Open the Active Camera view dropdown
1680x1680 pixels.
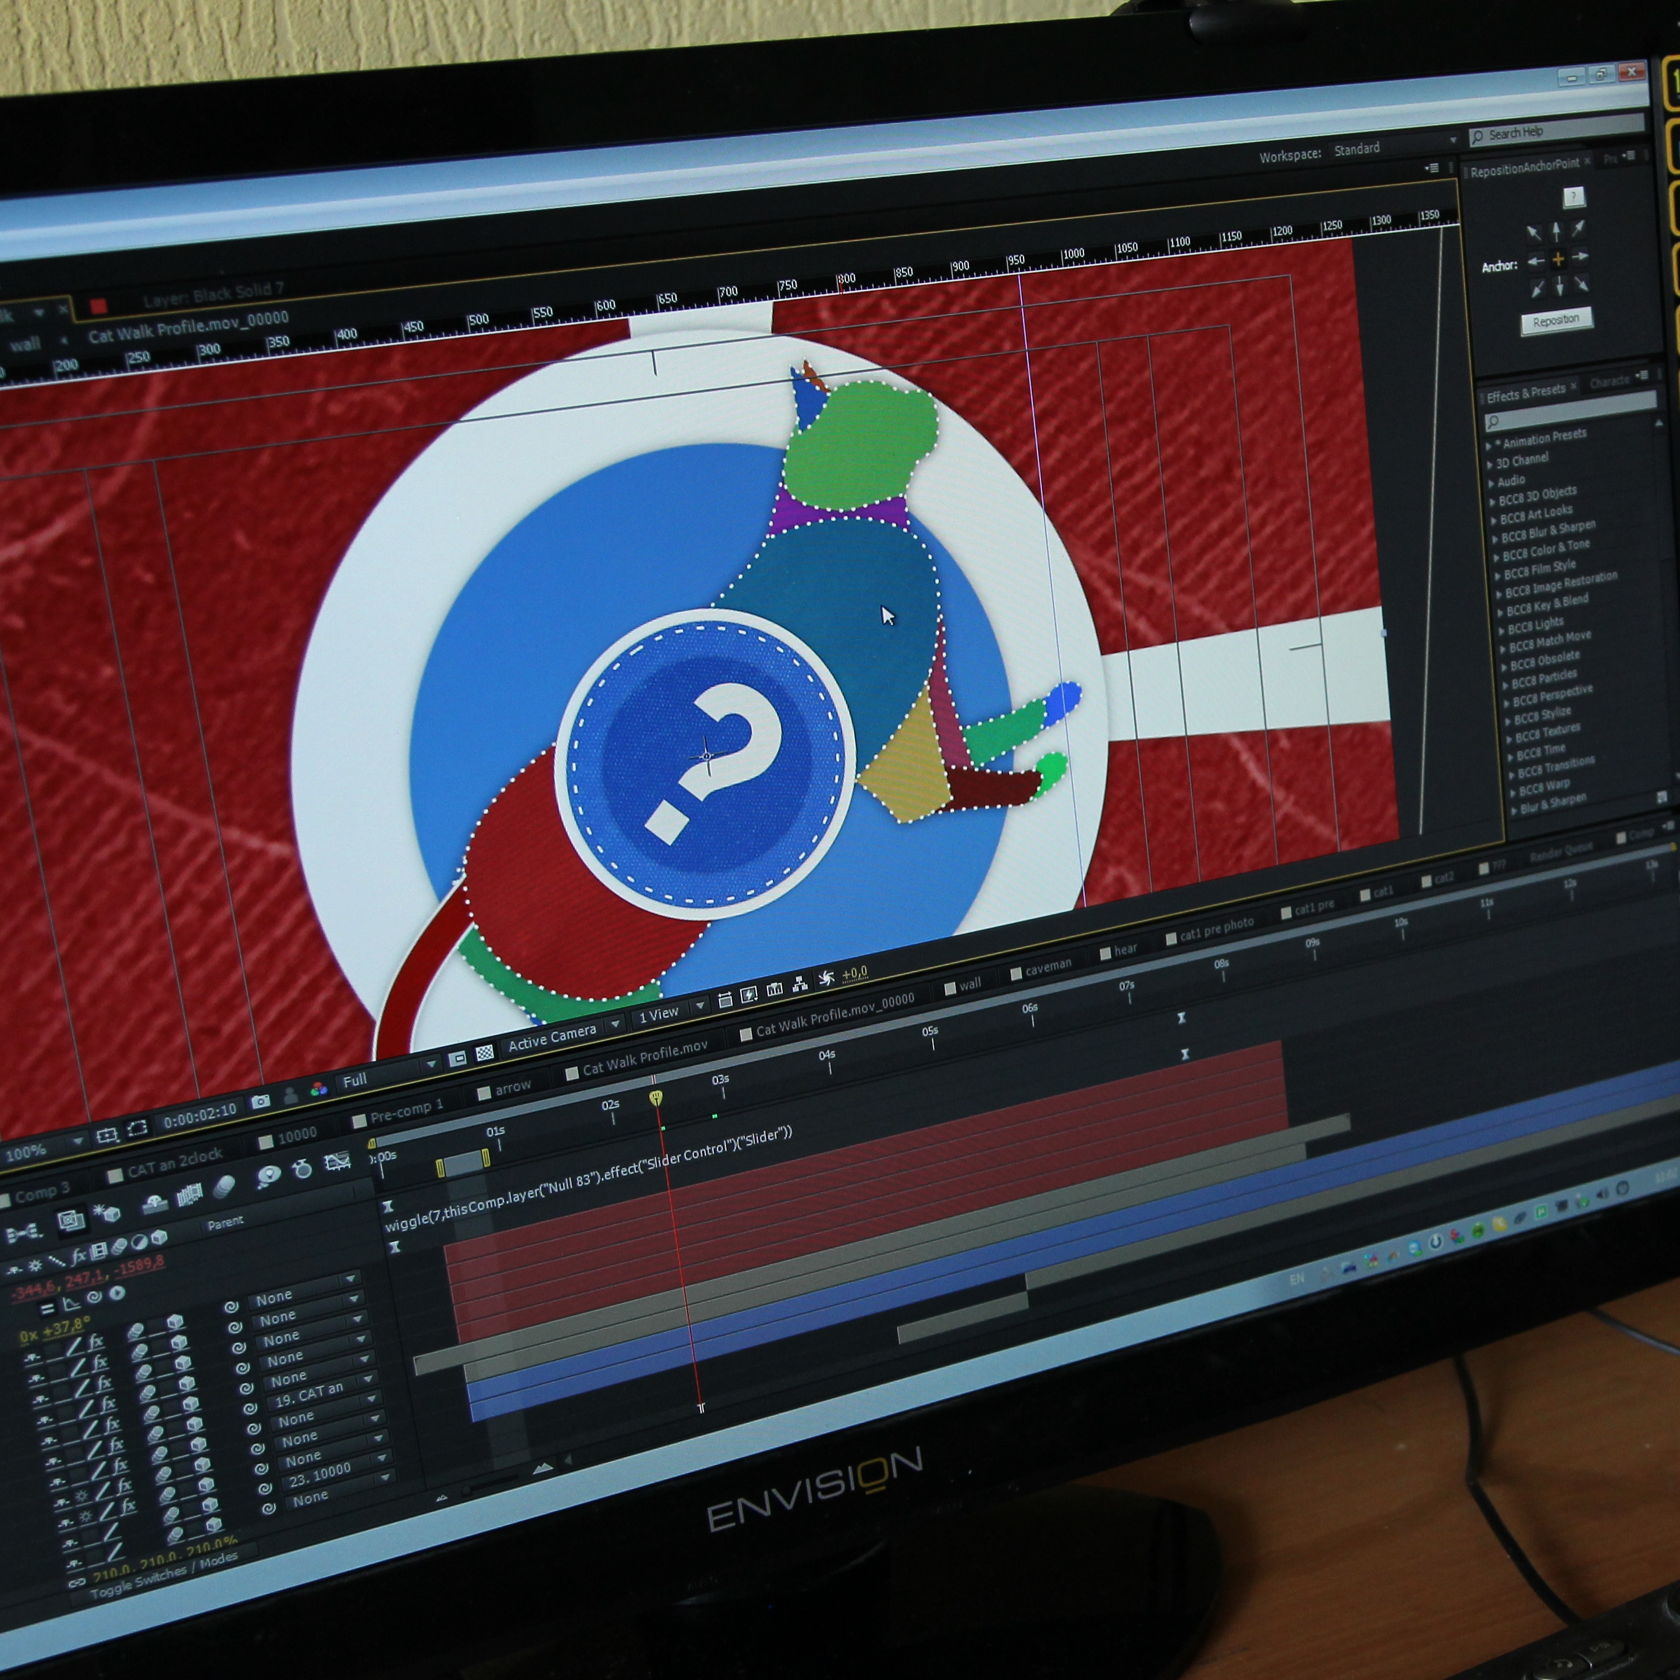pos(564,1034)
